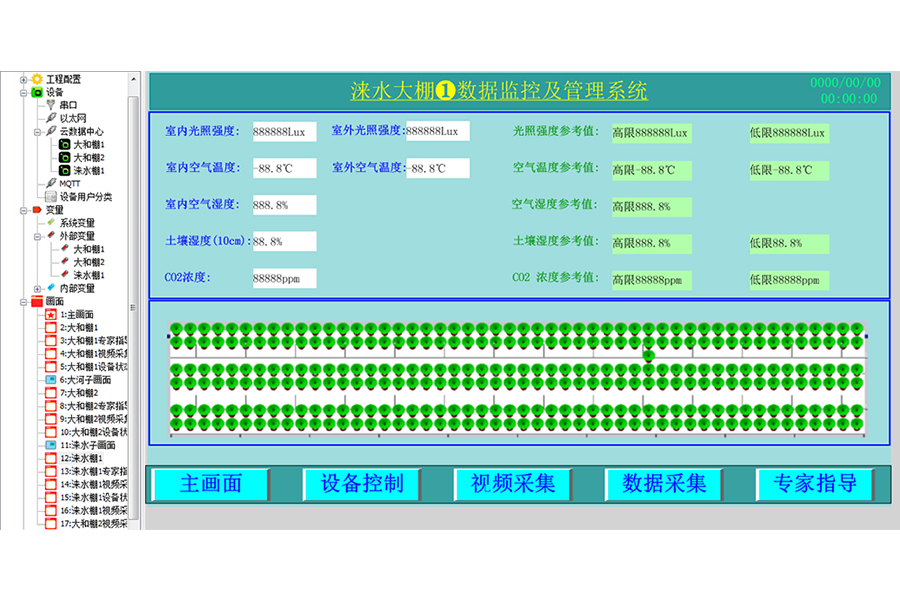
Task: Select 大和棚1 device icon under 云数据中心
Action: [x=65, y=144]
